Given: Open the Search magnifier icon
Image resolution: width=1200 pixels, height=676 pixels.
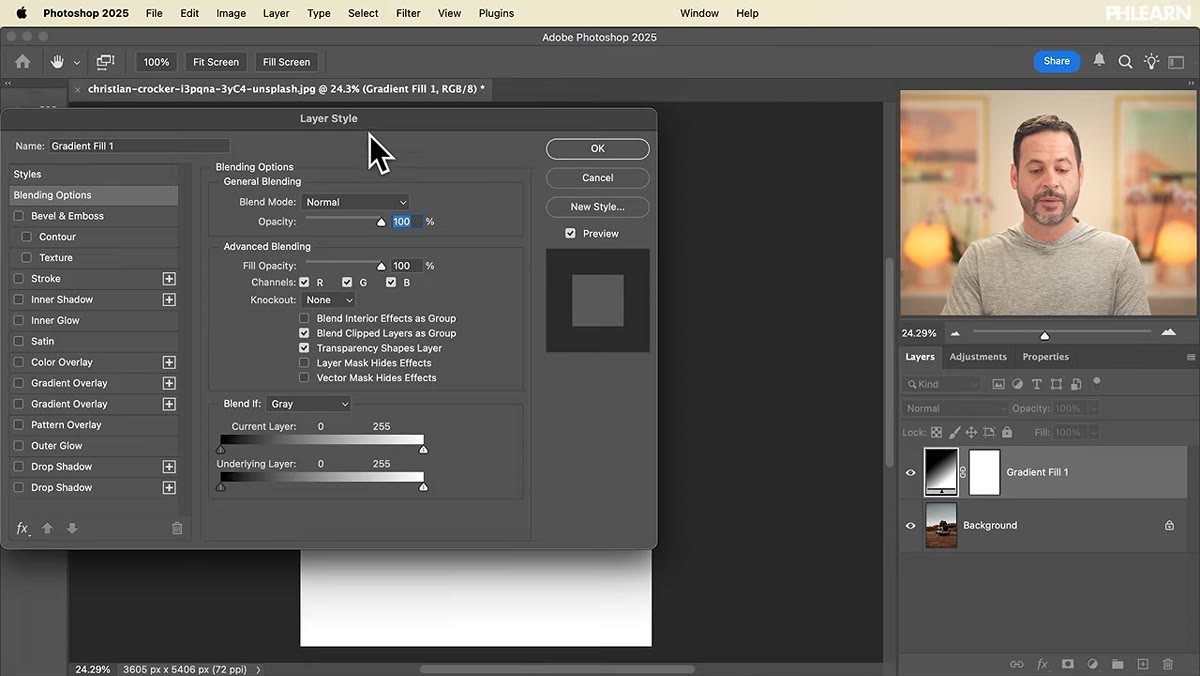Looking at the screenshot, I should click(x=1125, y=62).
